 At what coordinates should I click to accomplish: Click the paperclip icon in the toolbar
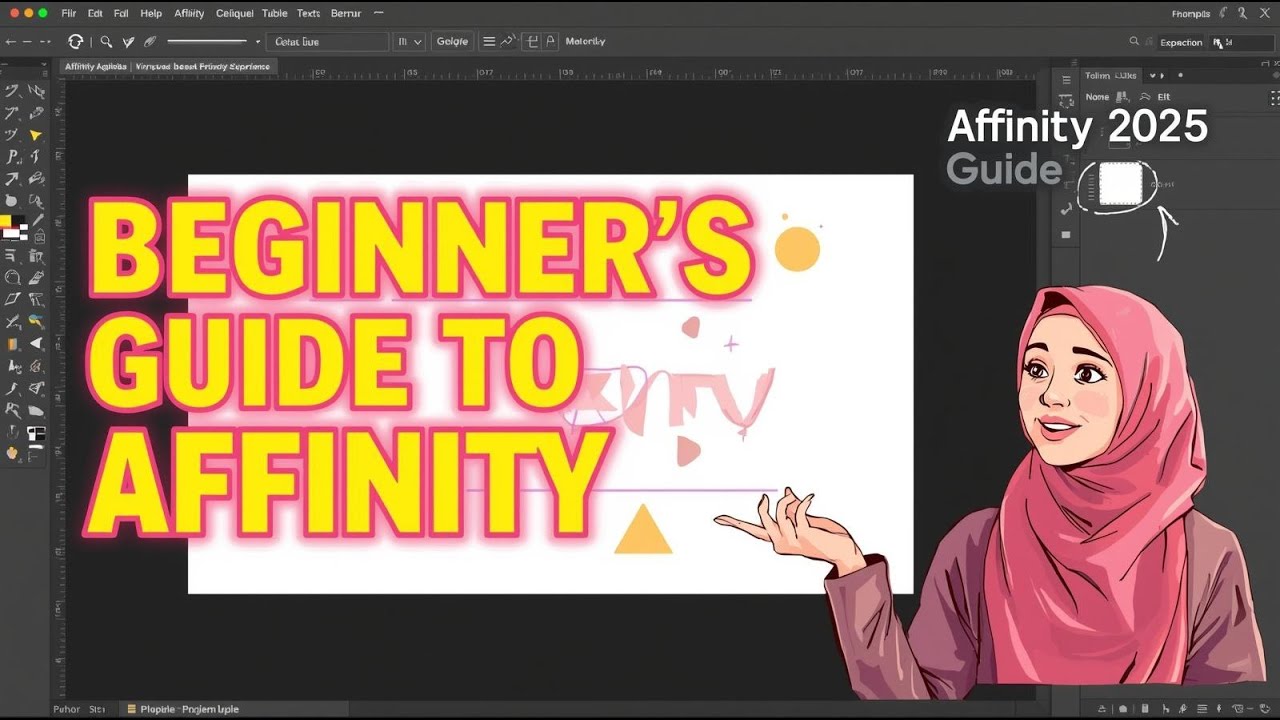click(150, 42)
